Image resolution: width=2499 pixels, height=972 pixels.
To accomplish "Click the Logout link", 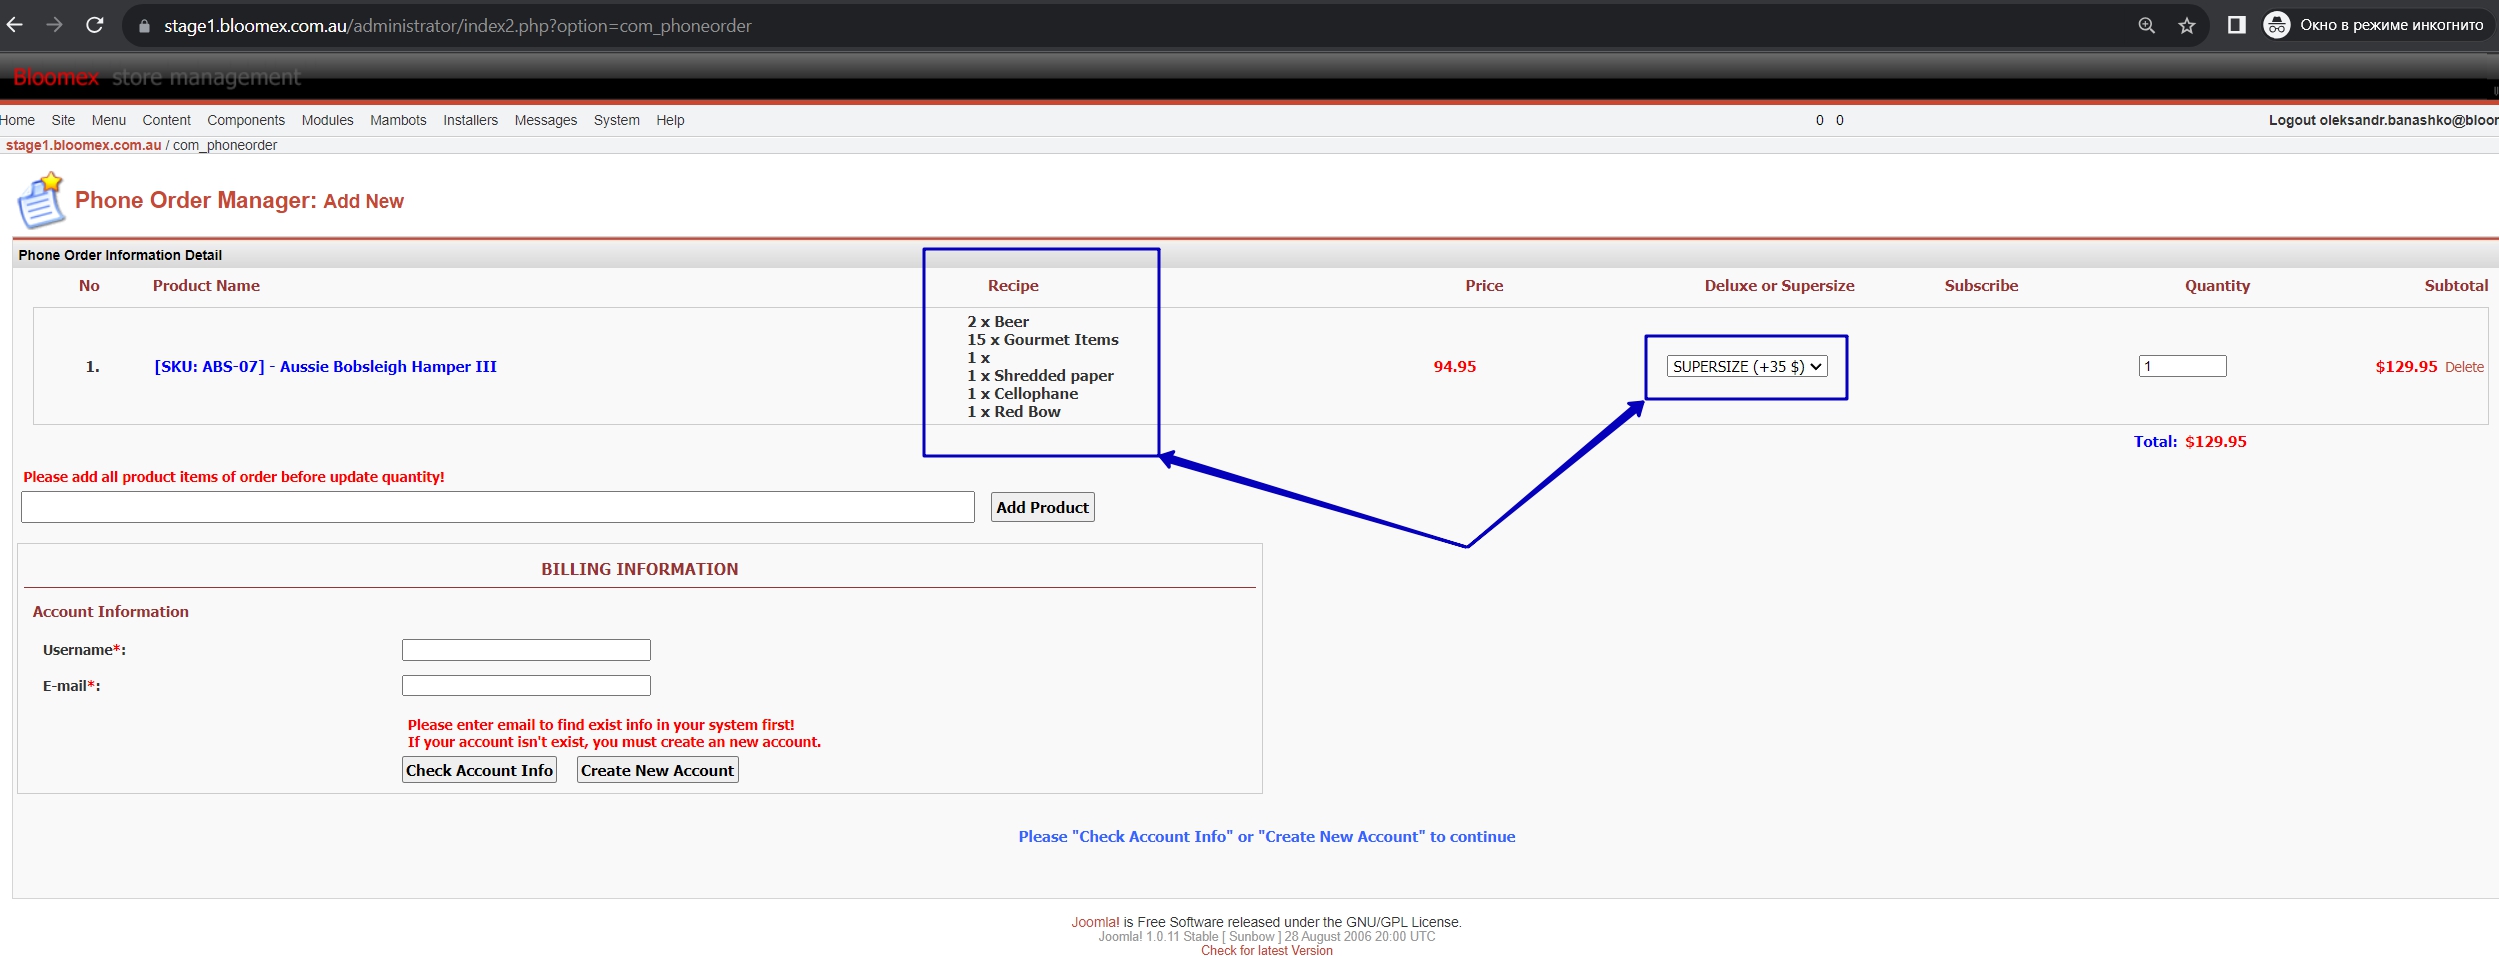I will click(2383, 120).
